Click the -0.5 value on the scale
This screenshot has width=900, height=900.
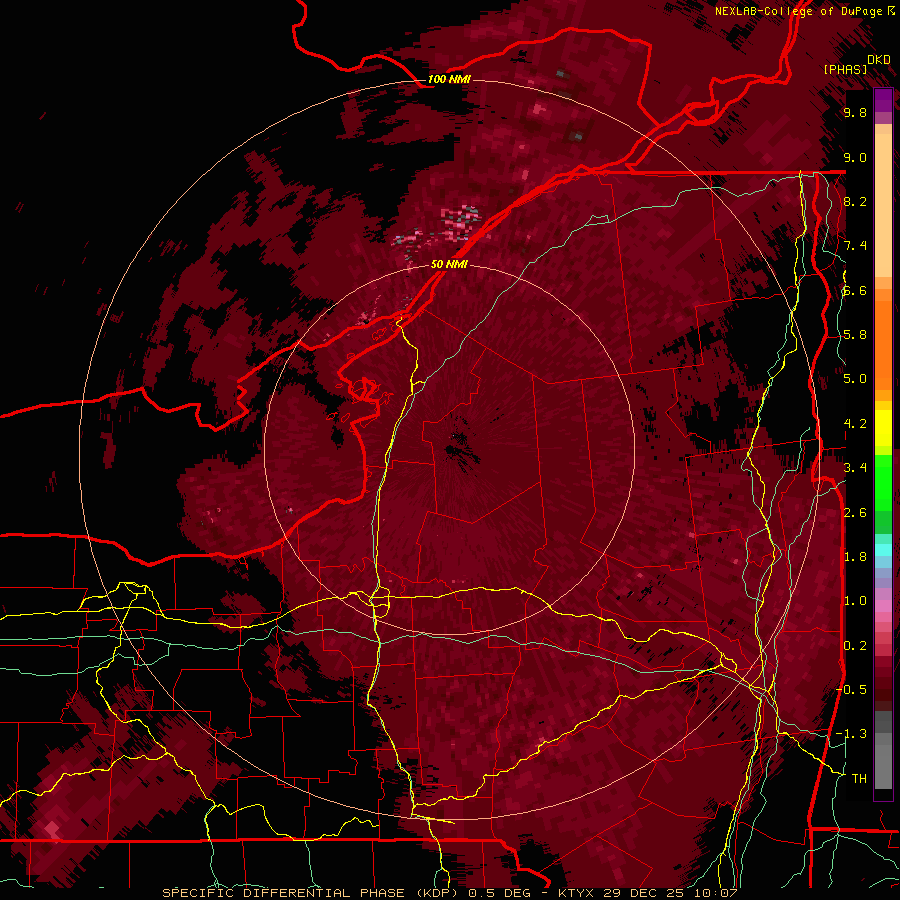[852, 690]
